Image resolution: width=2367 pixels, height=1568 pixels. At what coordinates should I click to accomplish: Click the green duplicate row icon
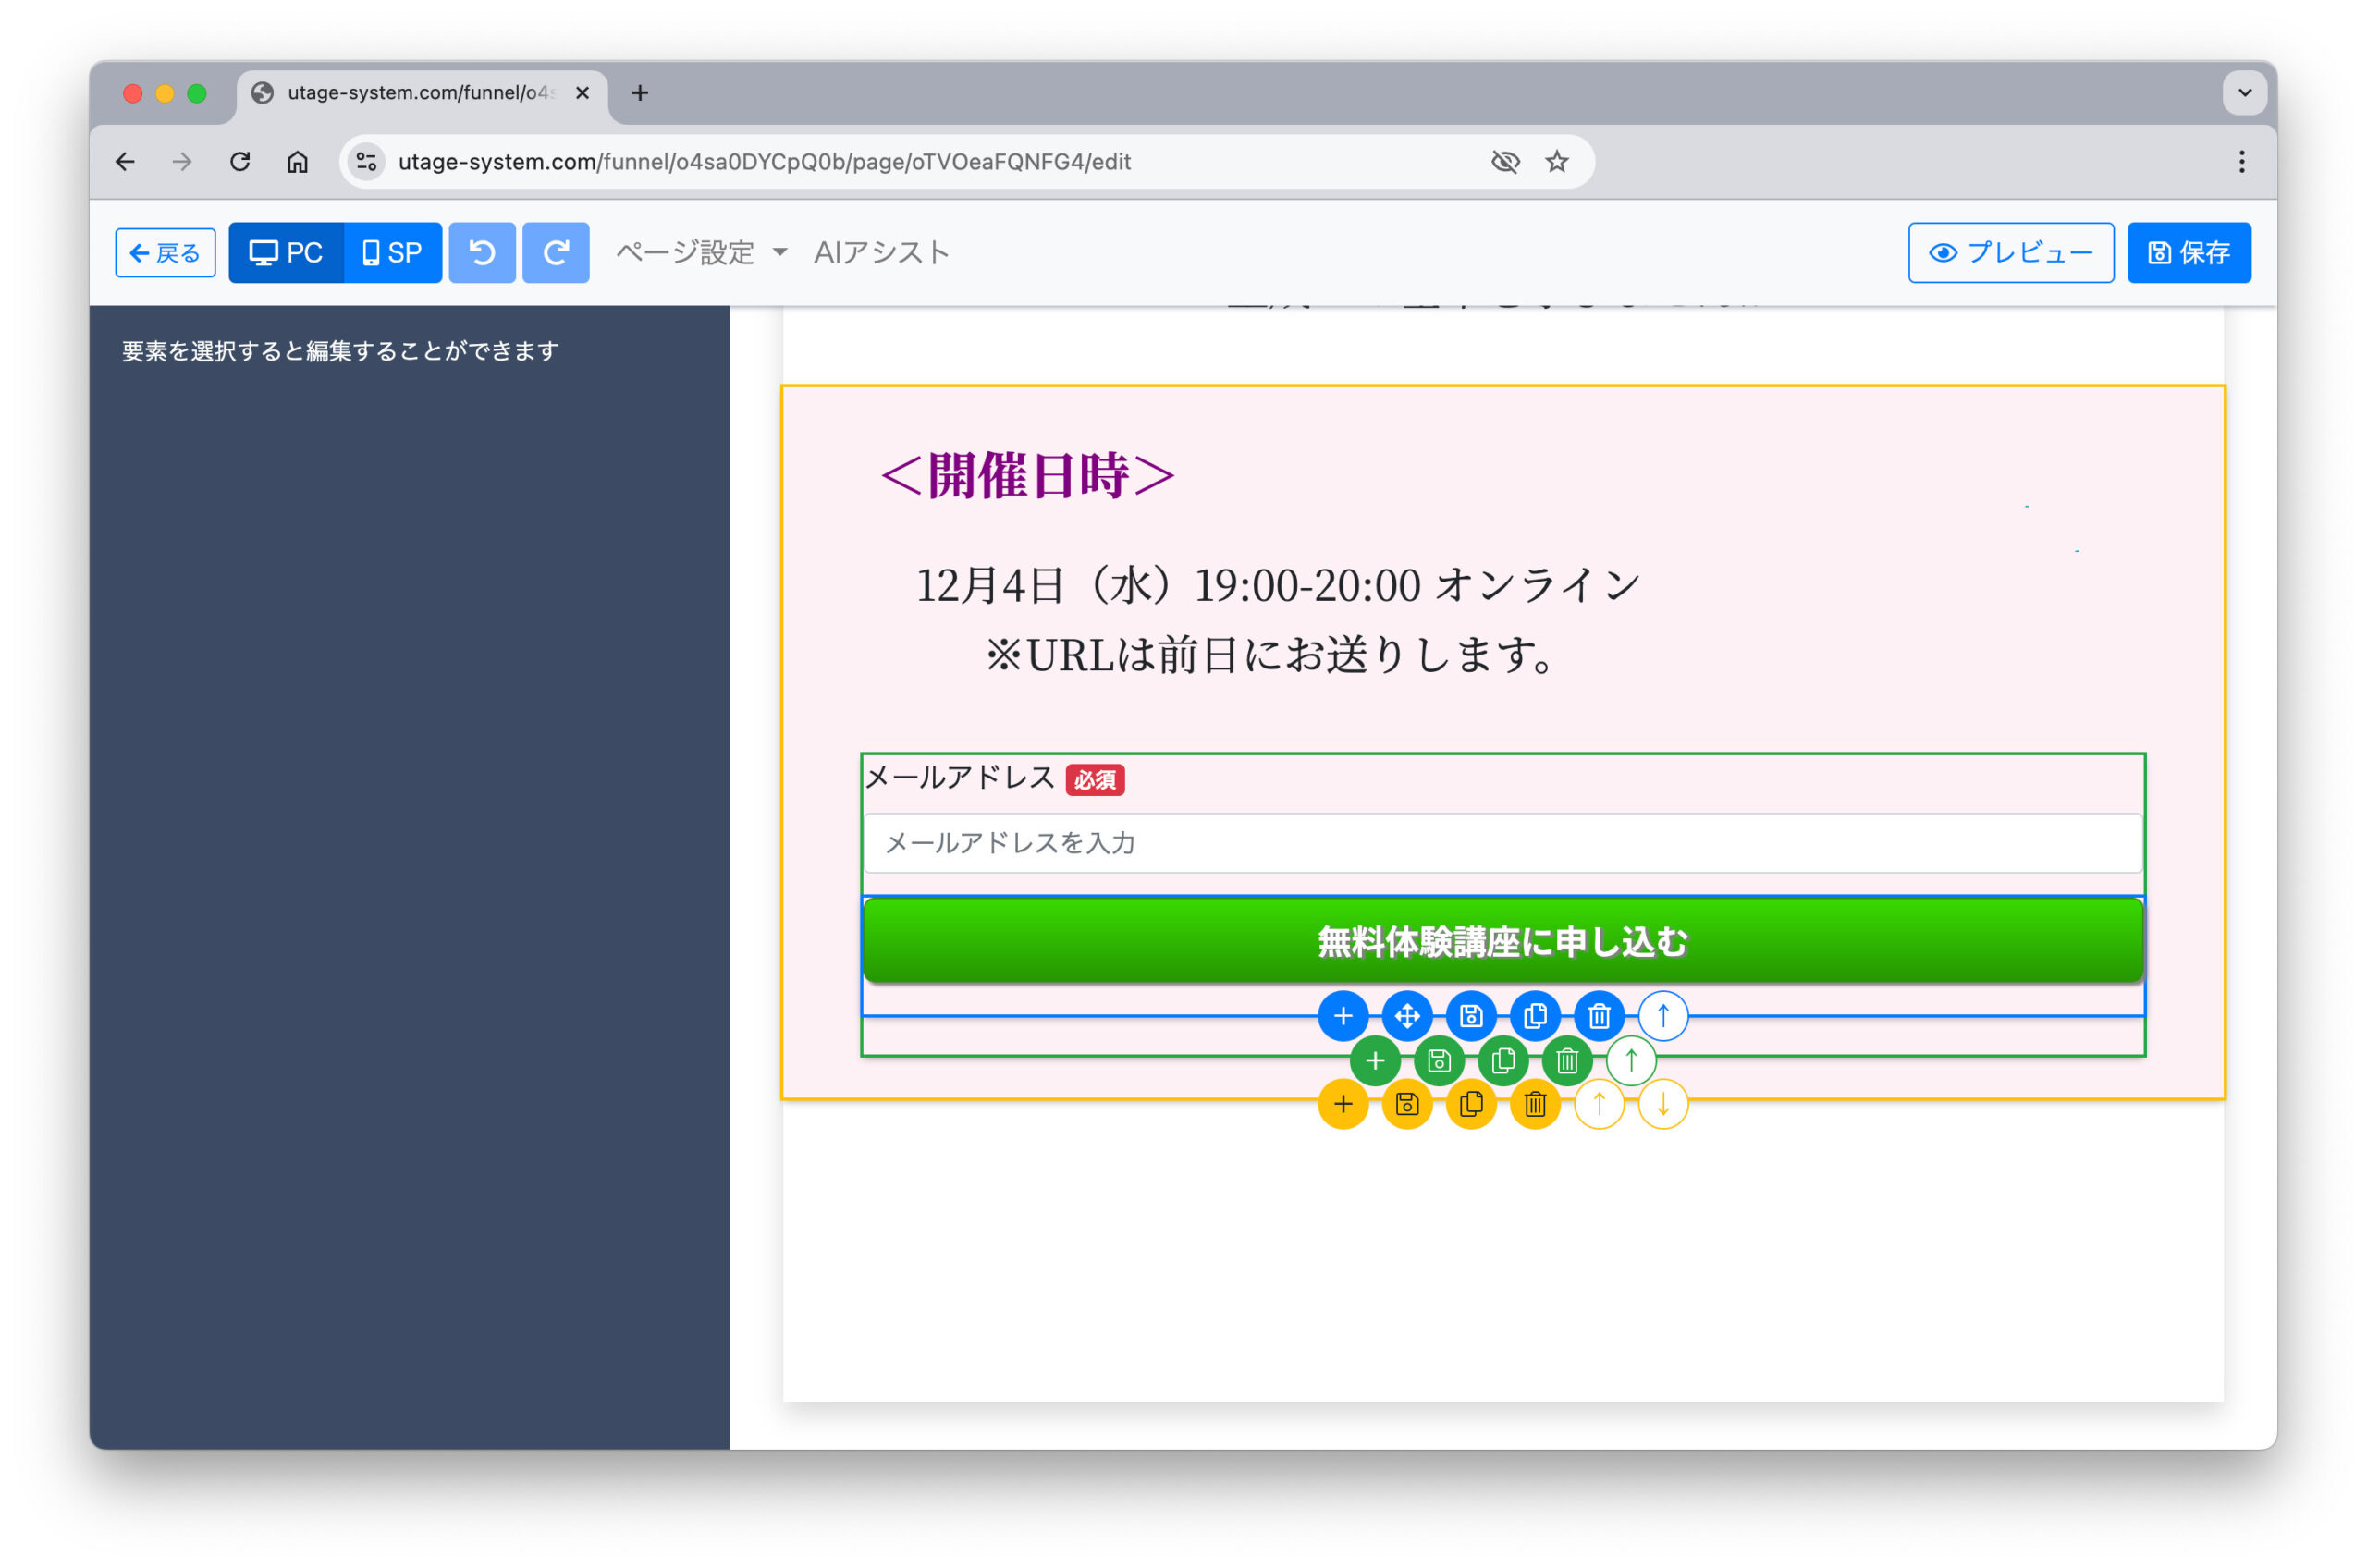pos(1503,1060)
